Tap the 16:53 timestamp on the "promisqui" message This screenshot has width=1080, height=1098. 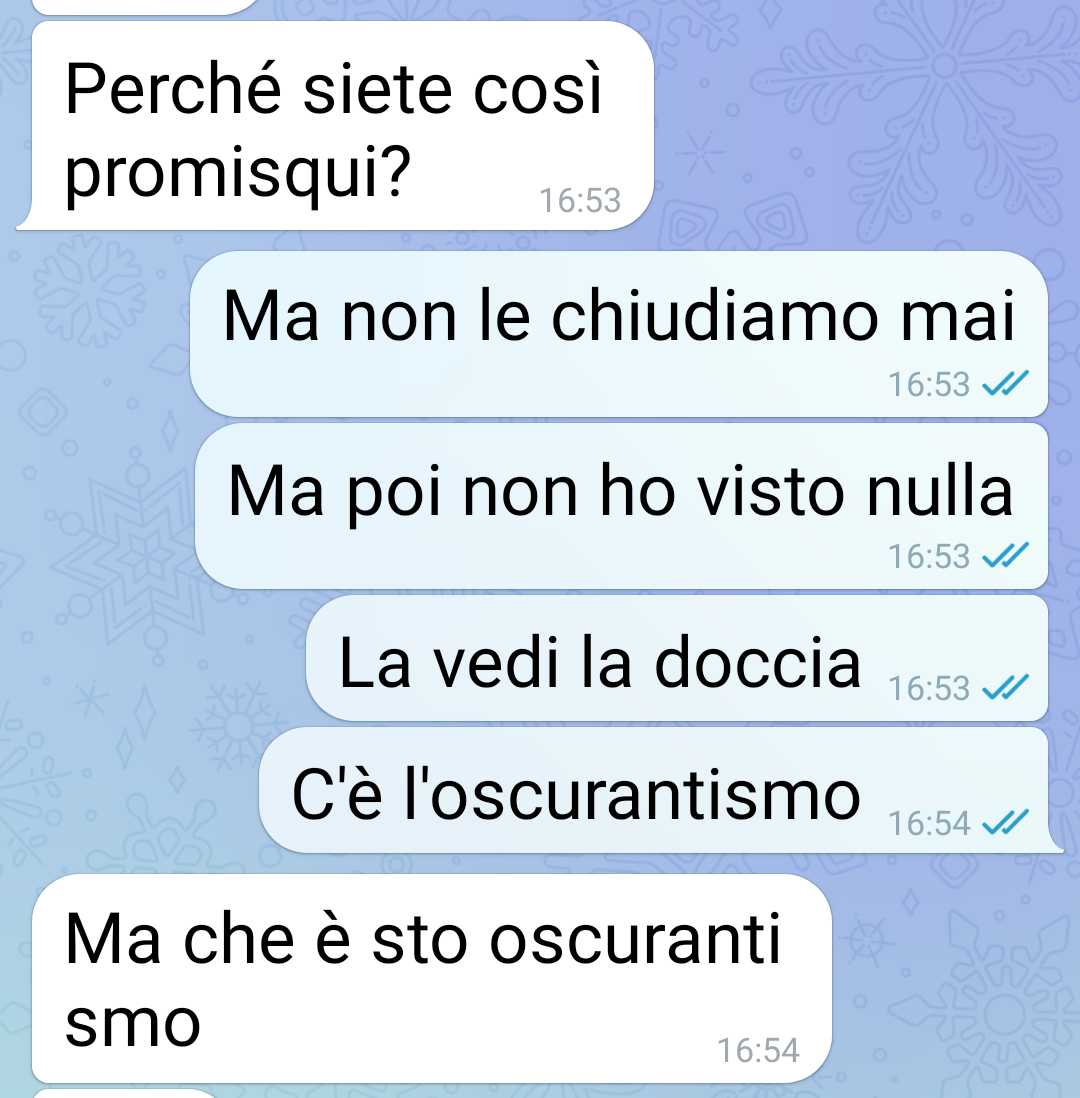coord(580,200)
